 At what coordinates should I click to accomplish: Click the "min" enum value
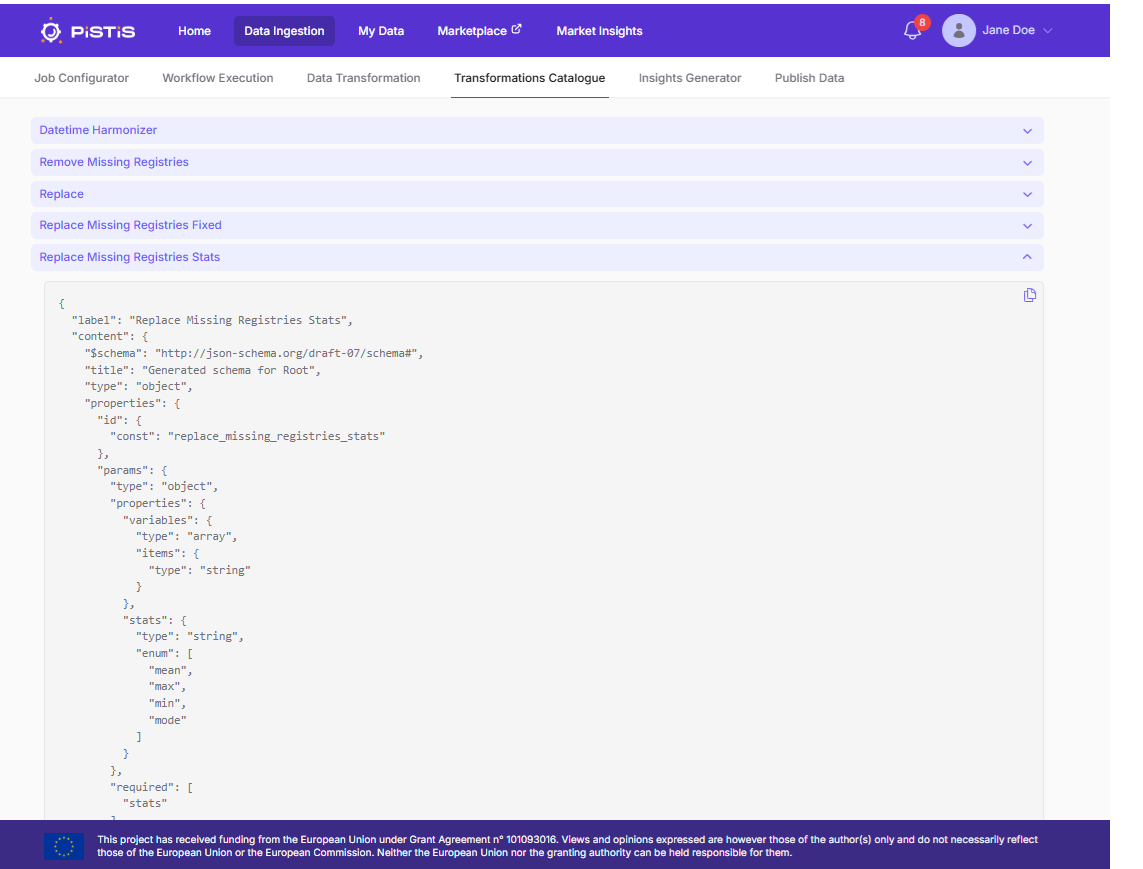coord(168,704)
